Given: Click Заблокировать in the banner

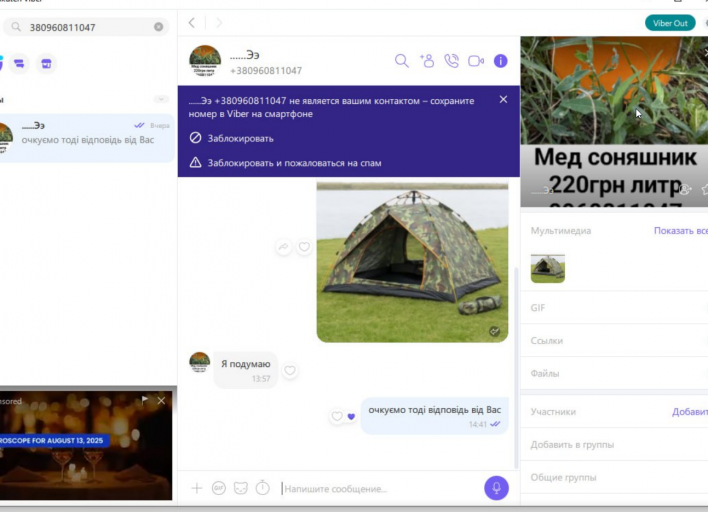Looking at the screenshot, I should click(x=232, y=138).
